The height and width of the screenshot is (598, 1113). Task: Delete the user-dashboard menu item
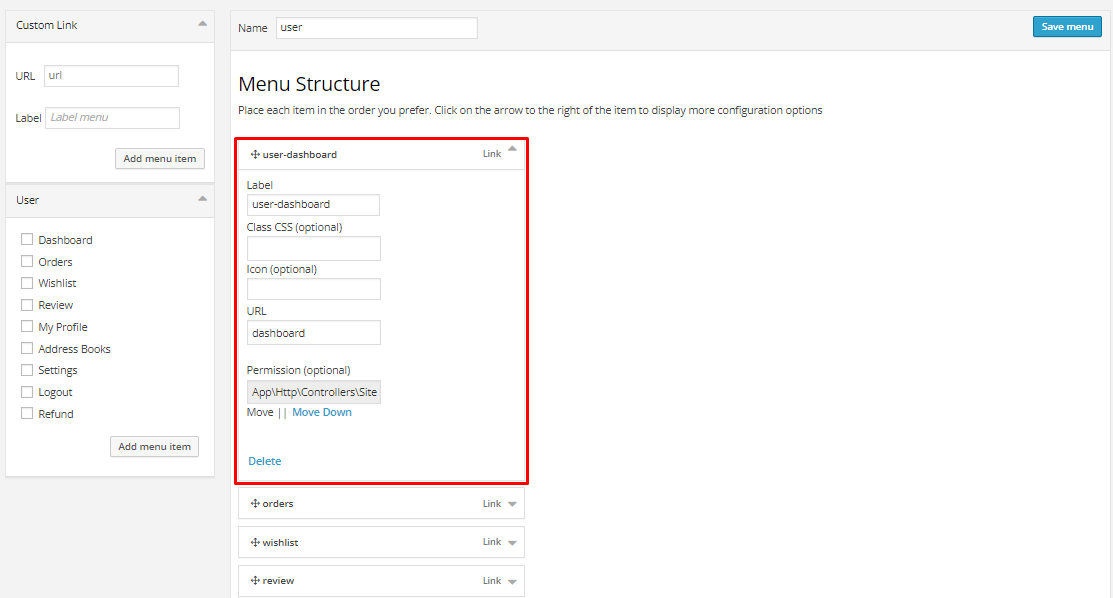(265, 461)
